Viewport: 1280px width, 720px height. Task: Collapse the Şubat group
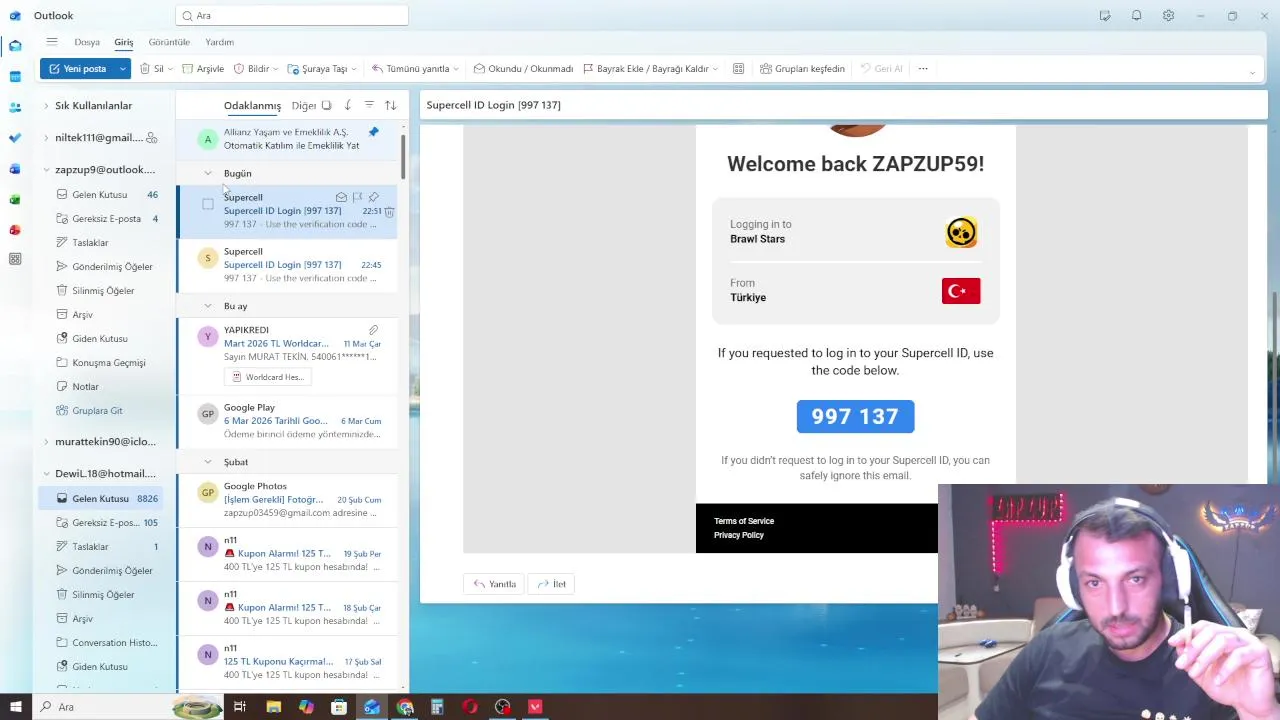point(208,462)
